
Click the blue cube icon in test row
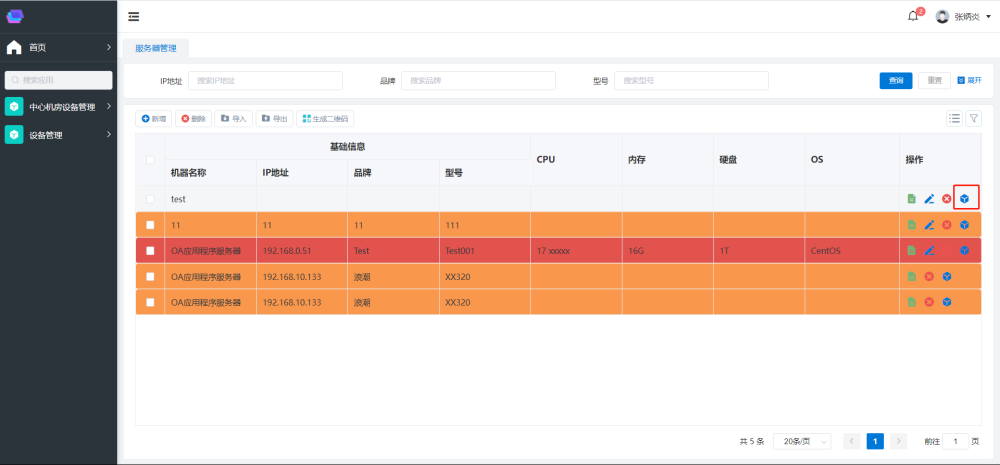(964, 199)
